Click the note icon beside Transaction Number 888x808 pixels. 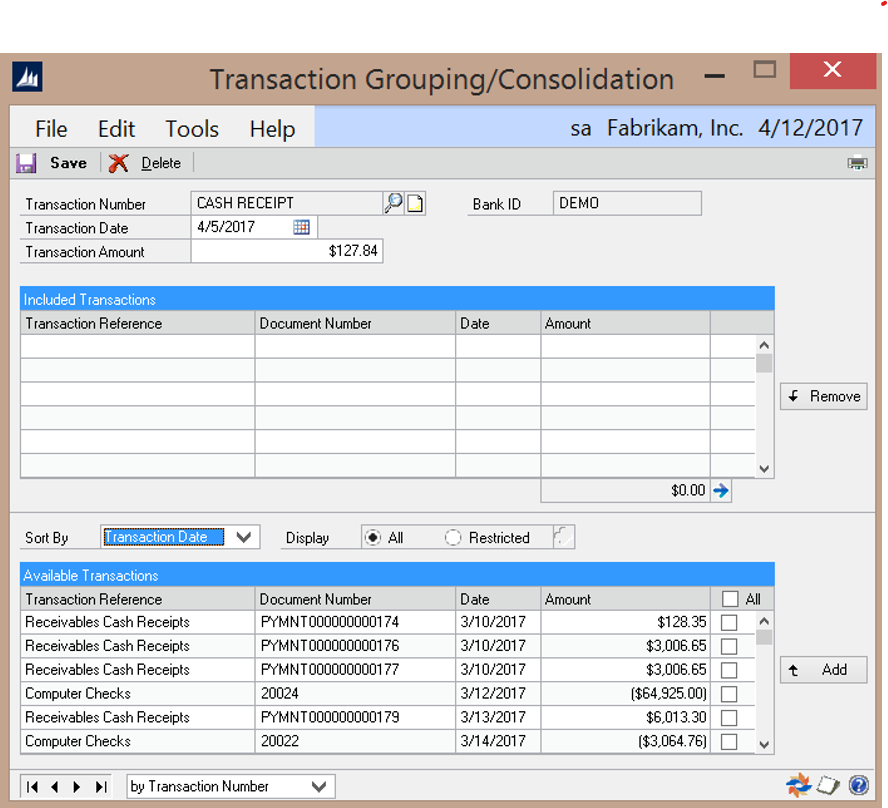[x=415, y=204]
